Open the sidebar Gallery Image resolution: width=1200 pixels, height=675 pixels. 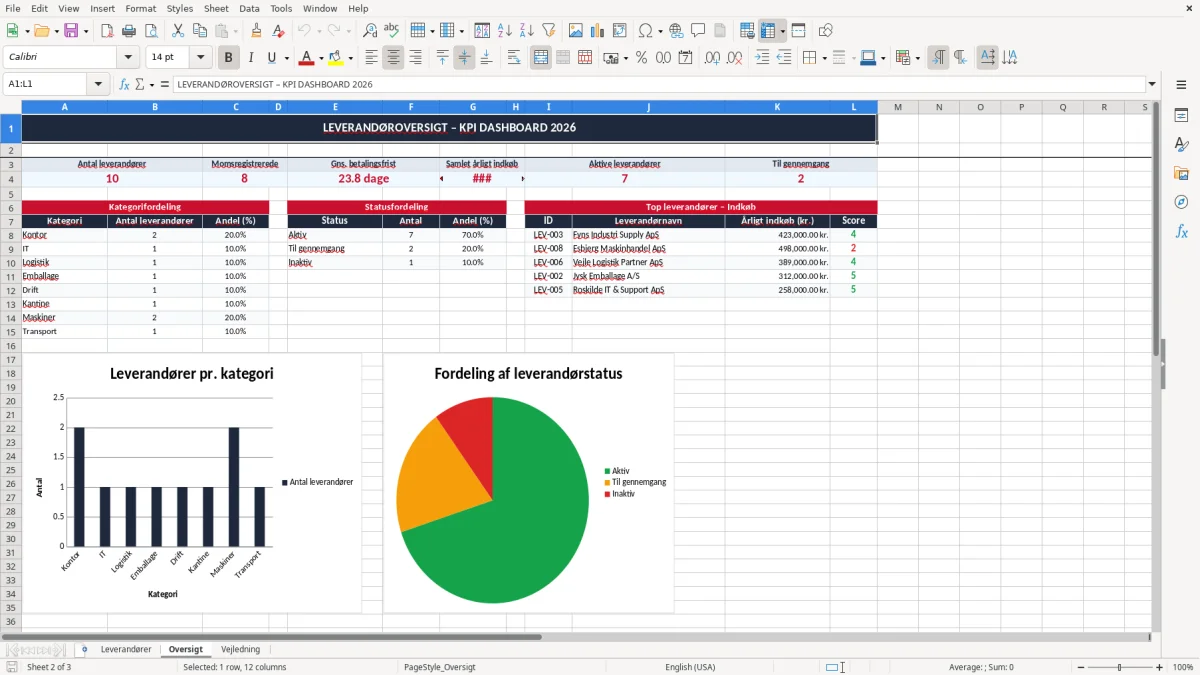[1181, 174]
